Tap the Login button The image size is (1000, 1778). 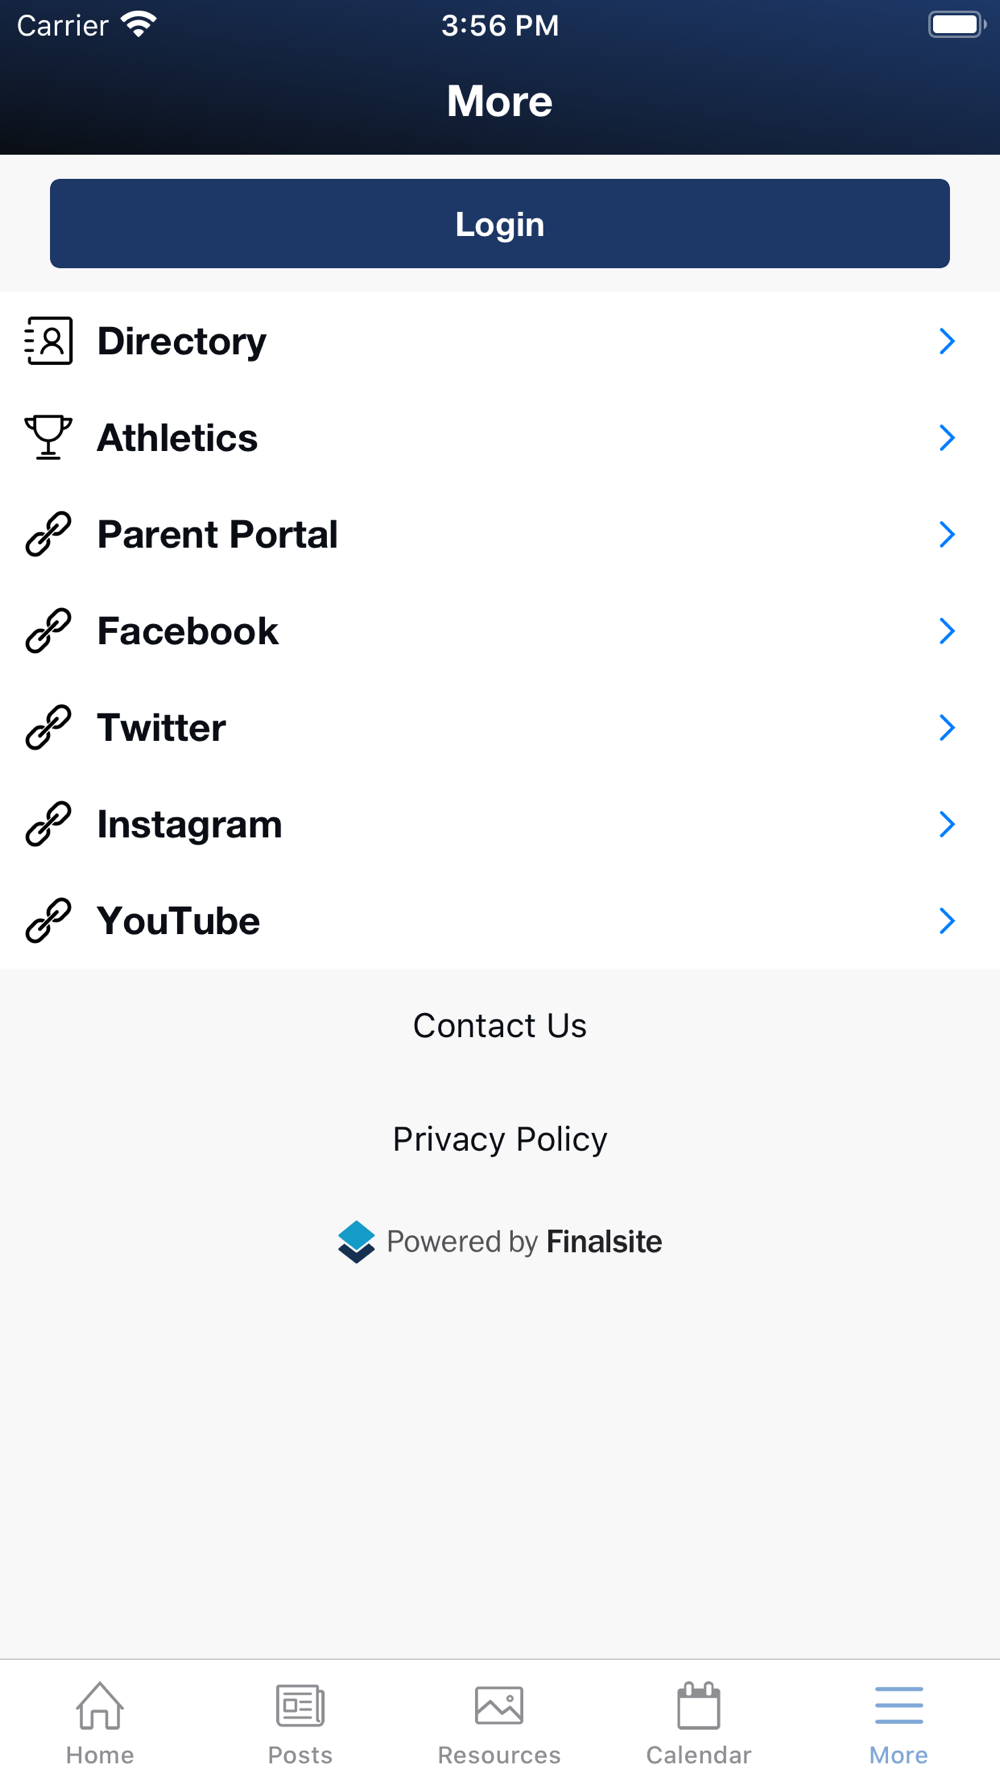[500, 223]
